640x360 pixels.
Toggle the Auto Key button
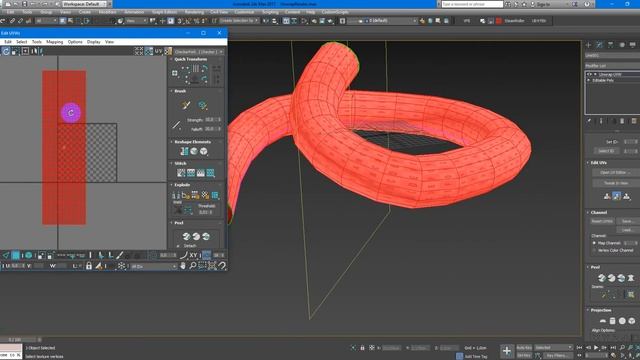click(x=524, y=347)
